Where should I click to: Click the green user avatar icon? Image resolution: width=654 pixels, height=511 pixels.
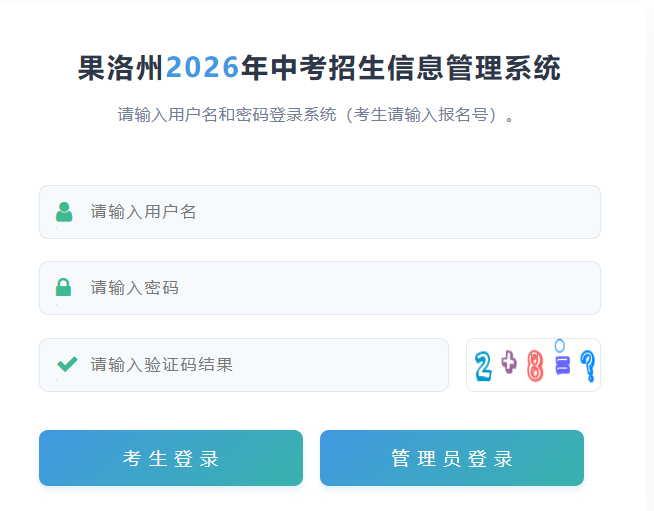pos(64,212)
